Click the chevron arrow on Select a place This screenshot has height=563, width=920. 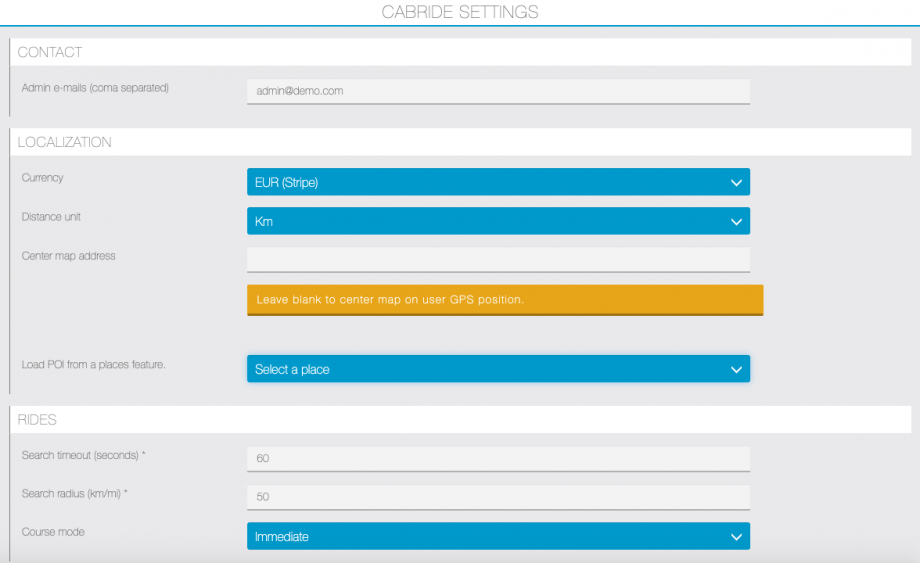[x=736, y=369]
